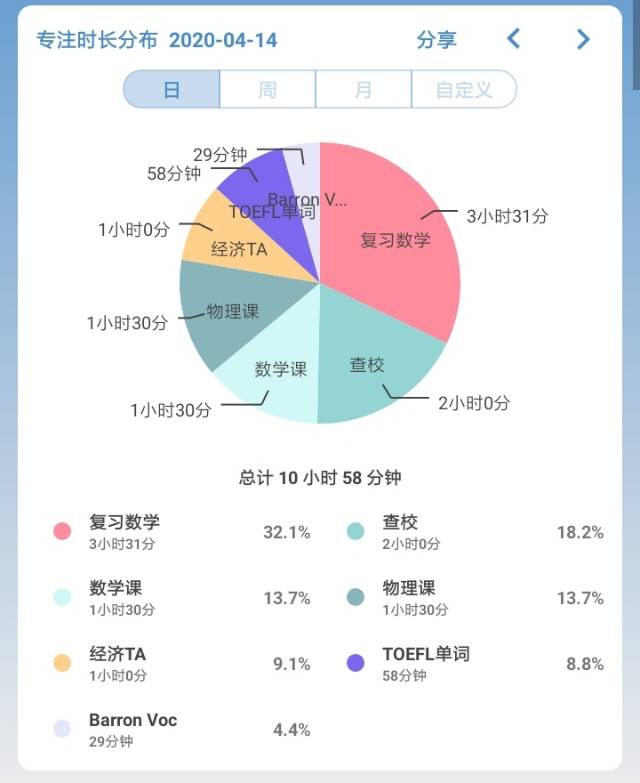Tap the 分享 share button
This screenshot has width=640, height=783.
coord(436,40)
